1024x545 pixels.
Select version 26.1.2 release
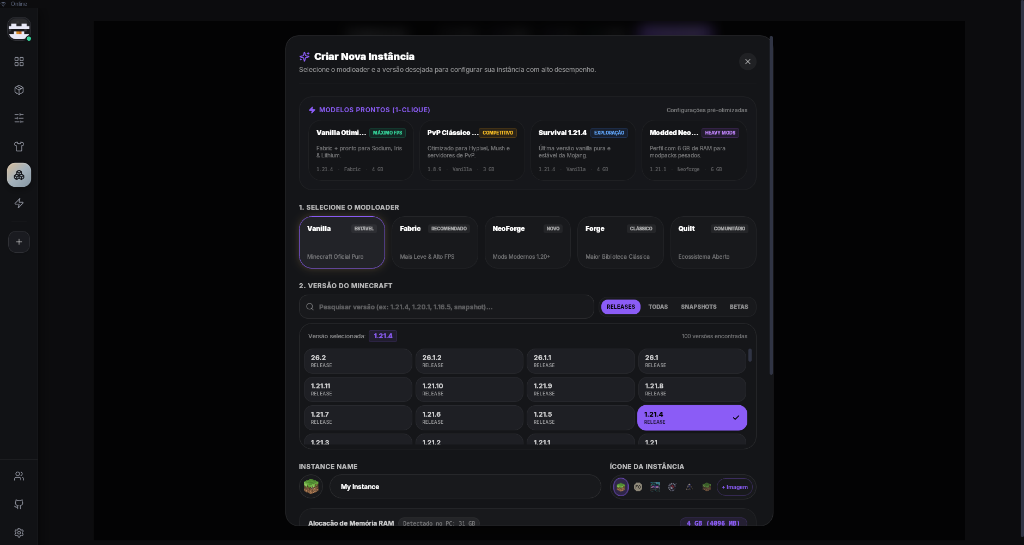[x=470, y=361]
